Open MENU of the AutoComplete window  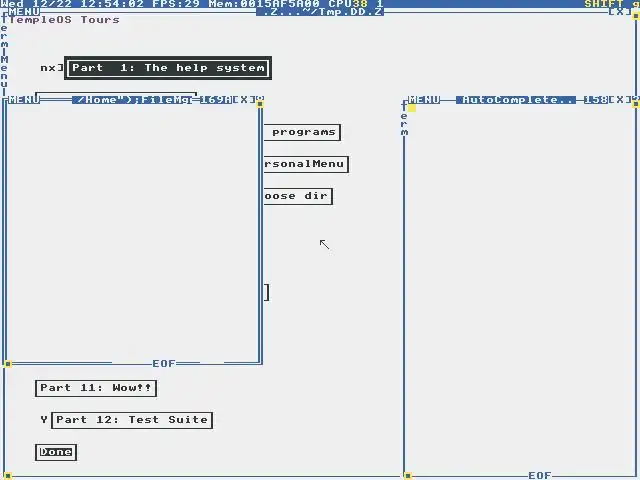pos(424,100)
